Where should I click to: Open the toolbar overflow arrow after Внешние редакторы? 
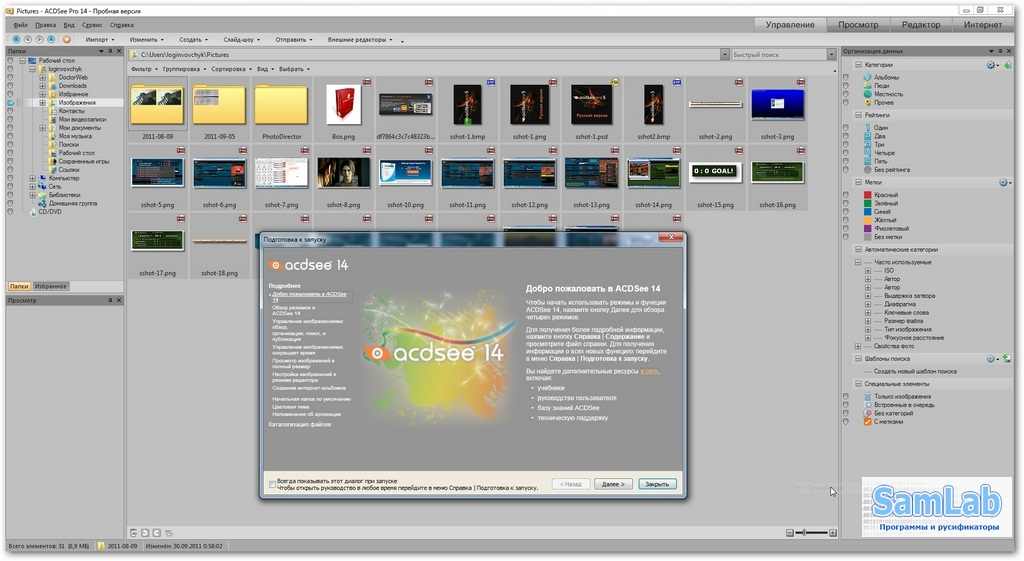coord(402,40)
